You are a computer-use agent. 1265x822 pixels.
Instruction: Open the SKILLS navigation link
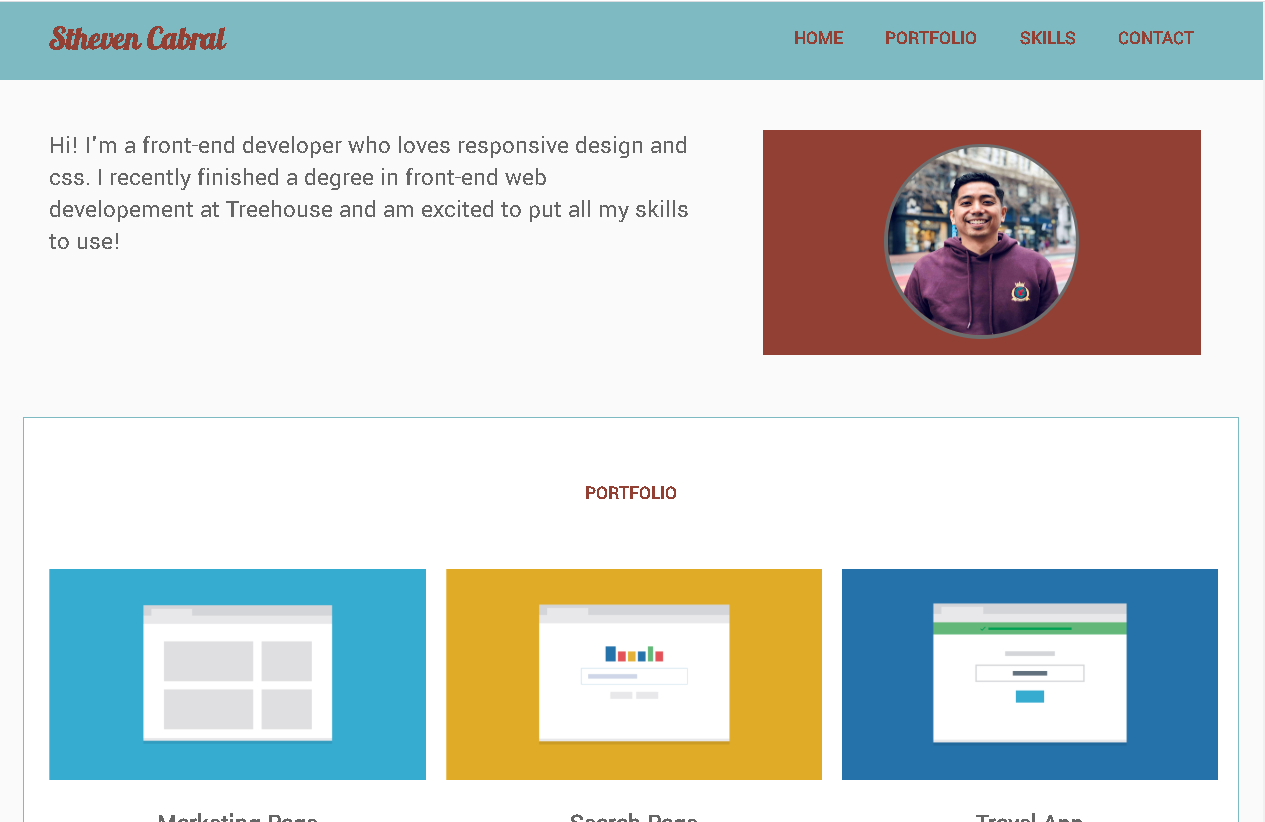(x=1048, y=38)
